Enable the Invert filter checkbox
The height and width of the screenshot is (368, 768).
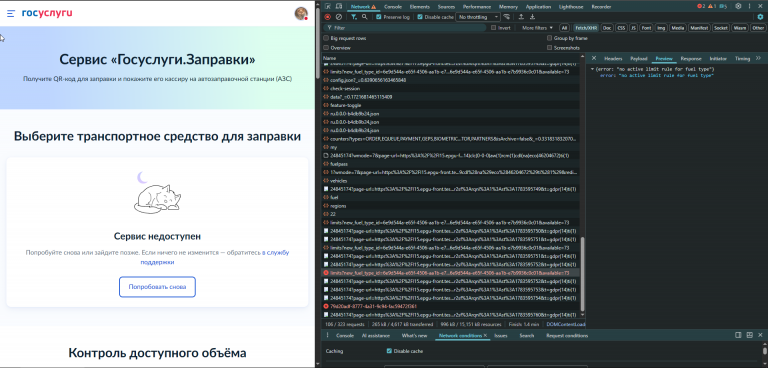point(494,28)
